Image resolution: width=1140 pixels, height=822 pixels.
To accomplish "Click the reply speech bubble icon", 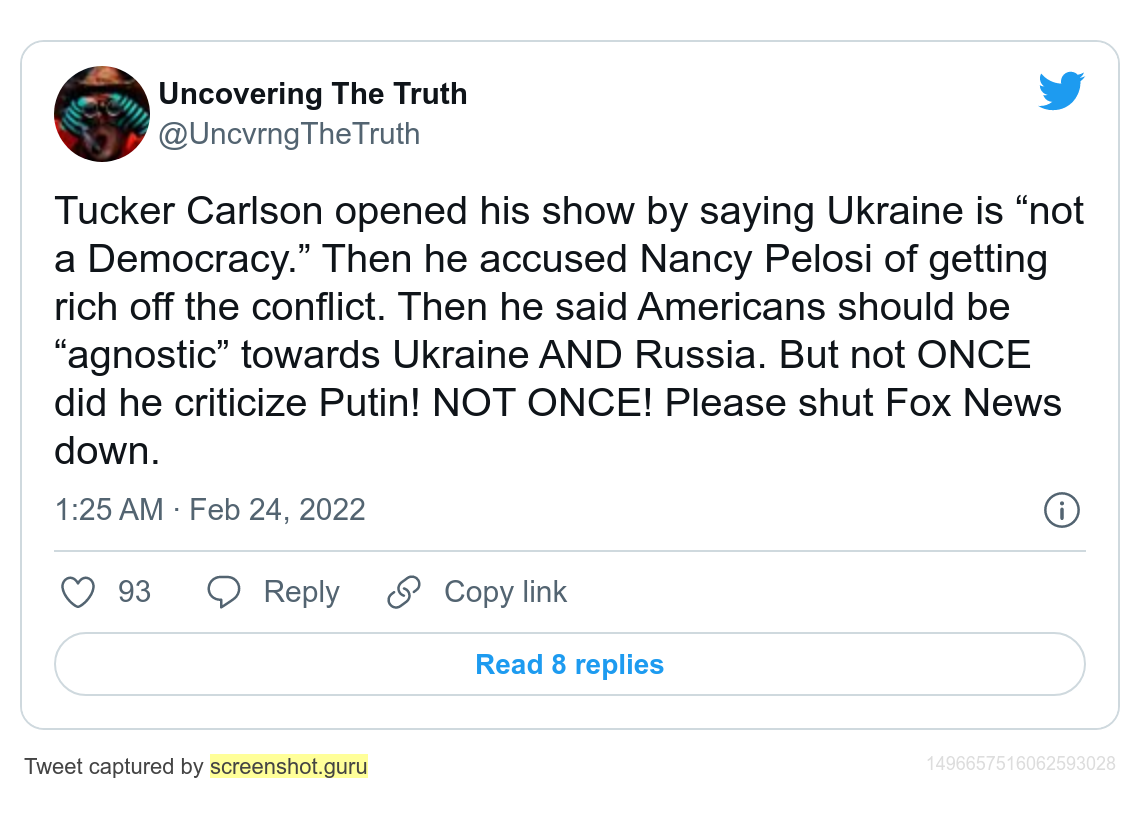I will coord(224,592).
